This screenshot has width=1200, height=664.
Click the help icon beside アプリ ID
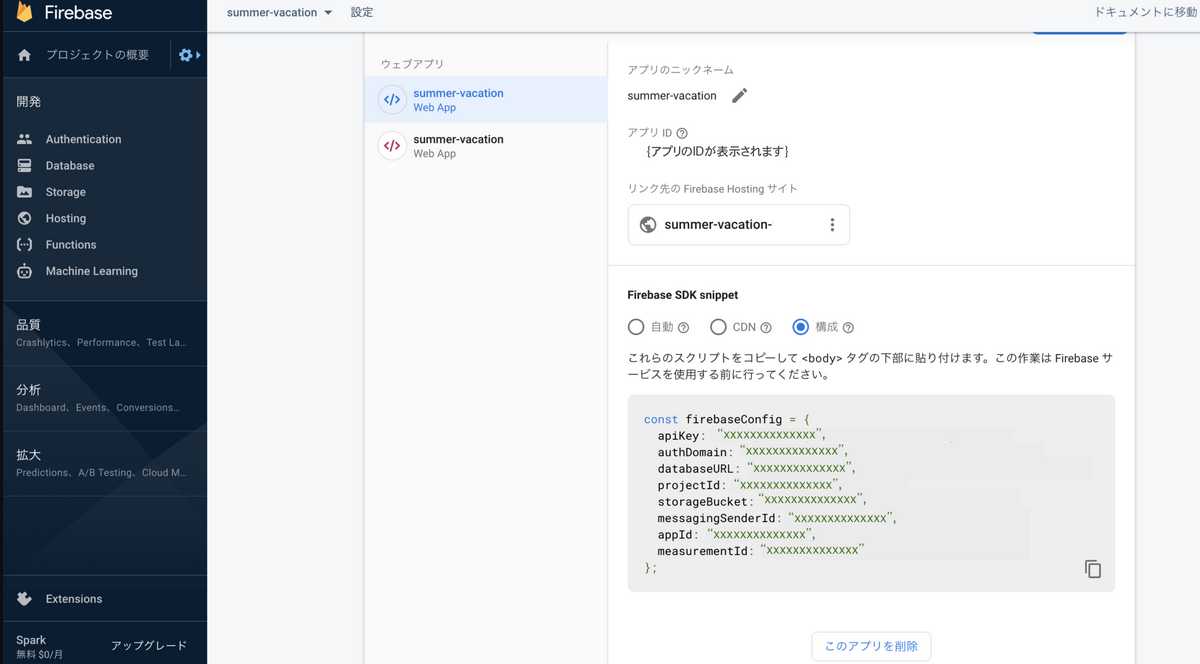coord(682,133)
